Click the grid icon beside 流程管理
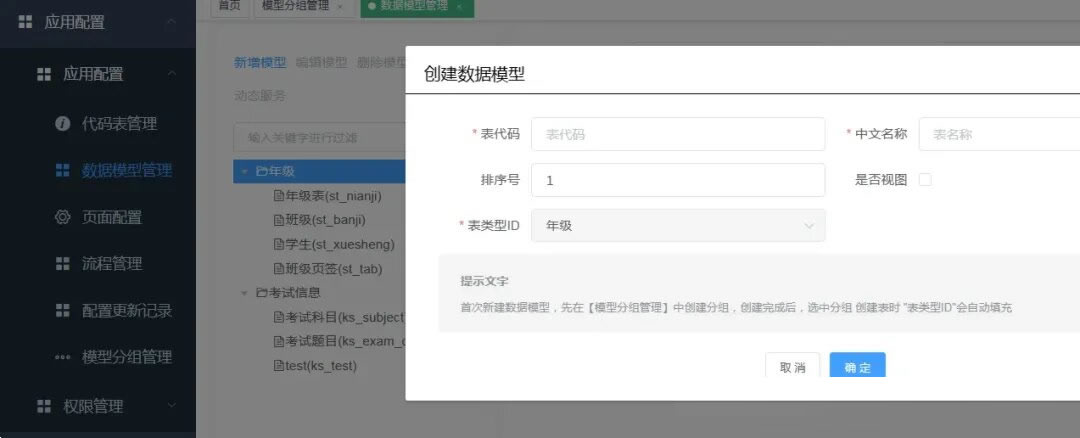The width and height of the screenshot is (1080, 438). point(62,264)
